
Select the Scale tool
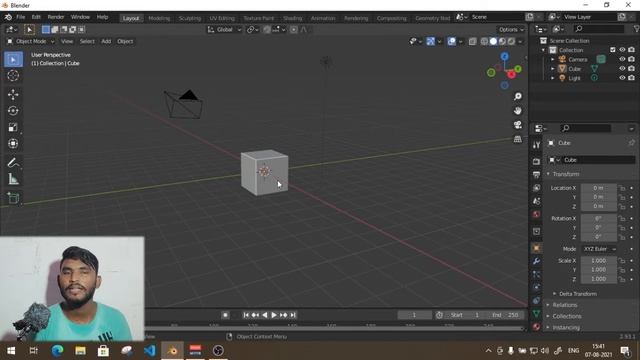[13, 127]
